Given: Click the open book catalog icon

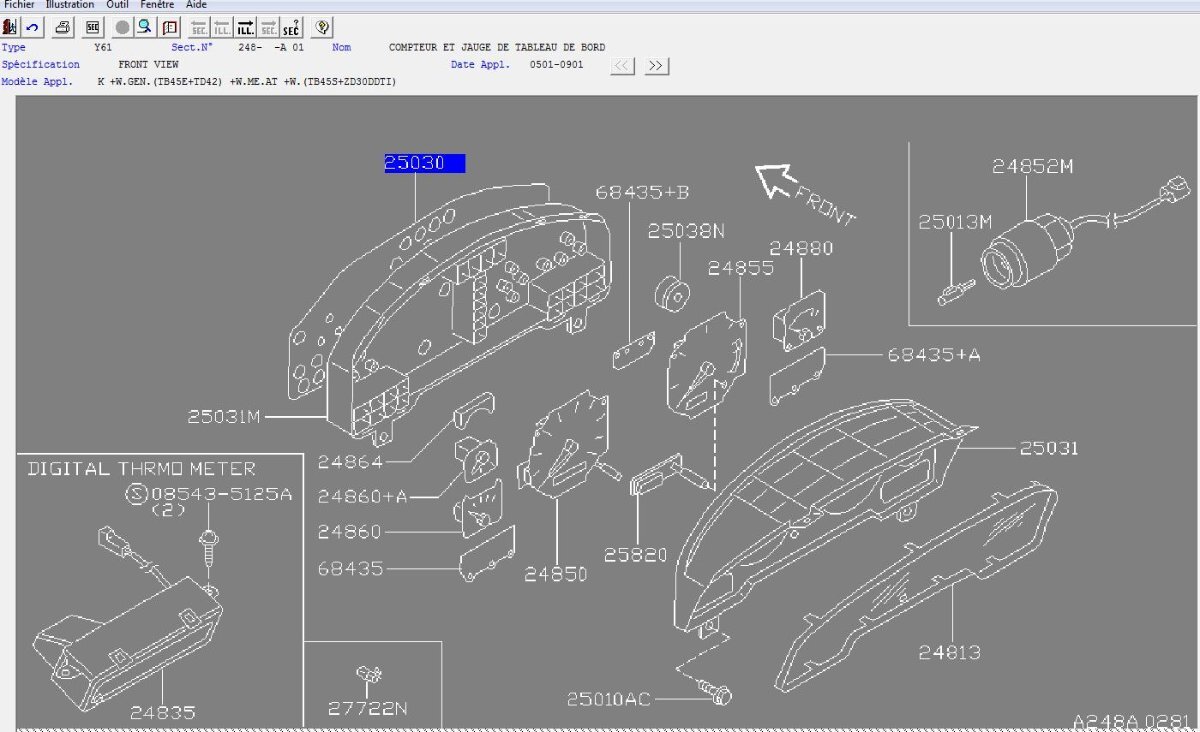Looking at the screenshot, I should tap(170, 27).
